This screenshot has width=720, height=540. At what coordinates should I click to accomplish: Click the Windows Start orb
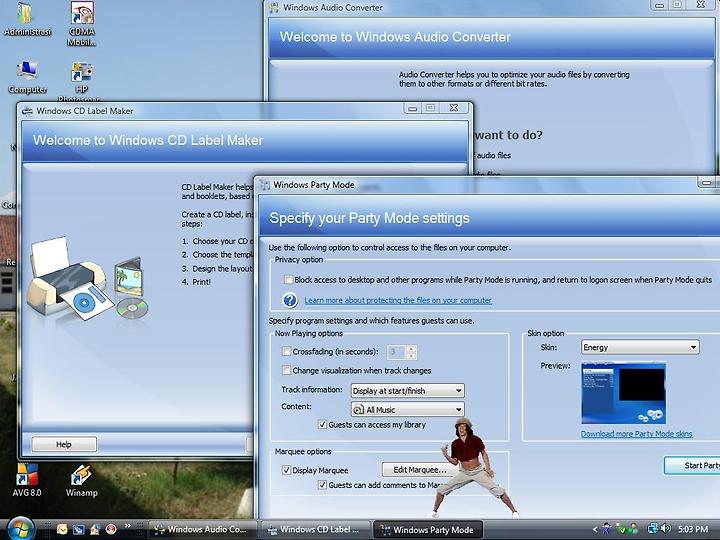pyautogui.click(x=21, y=529)
